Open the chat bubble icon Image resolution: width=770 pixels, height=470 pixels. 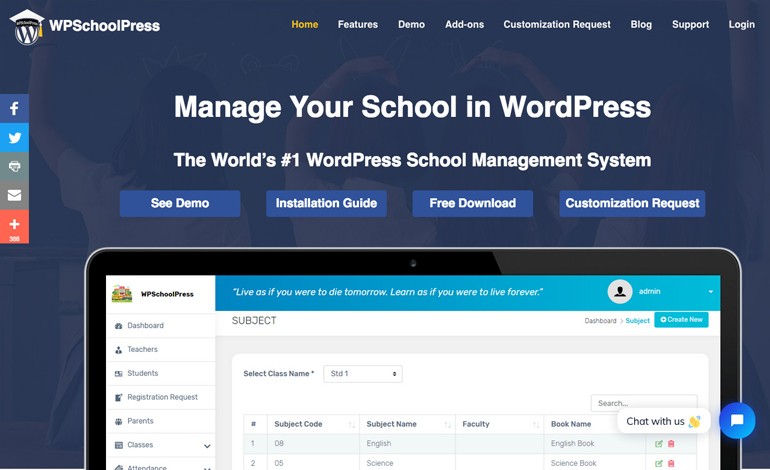[737, 420]
